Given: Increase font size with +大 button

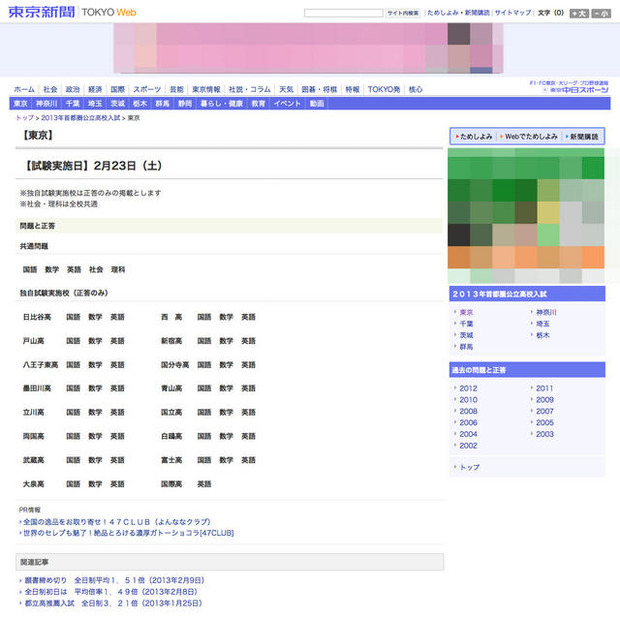Looking at the screenshot, I should point(579,13).
